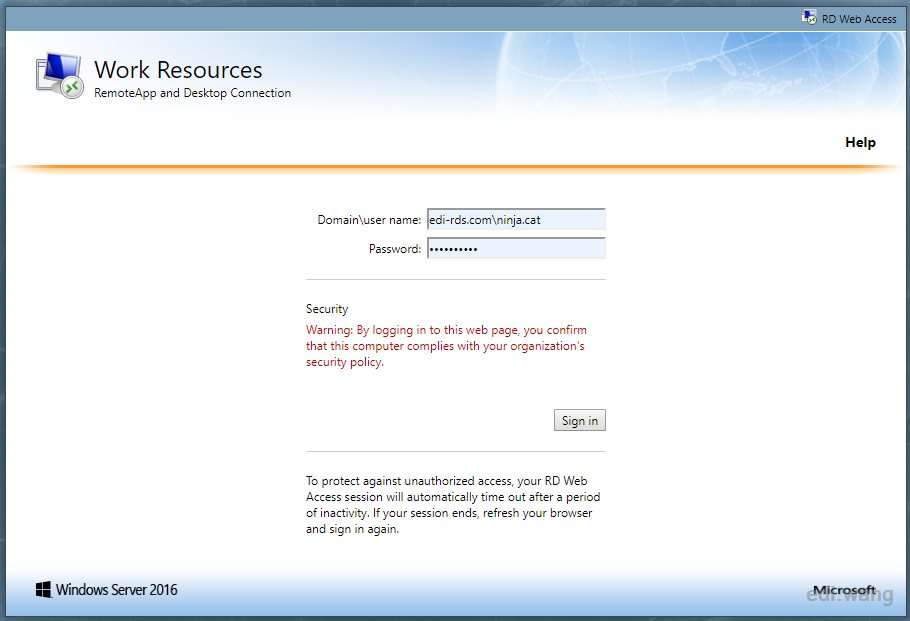The width and height of the screenshot is (910, 621).
Task: Click the Microsoft logo text
Action: (844, 590)
